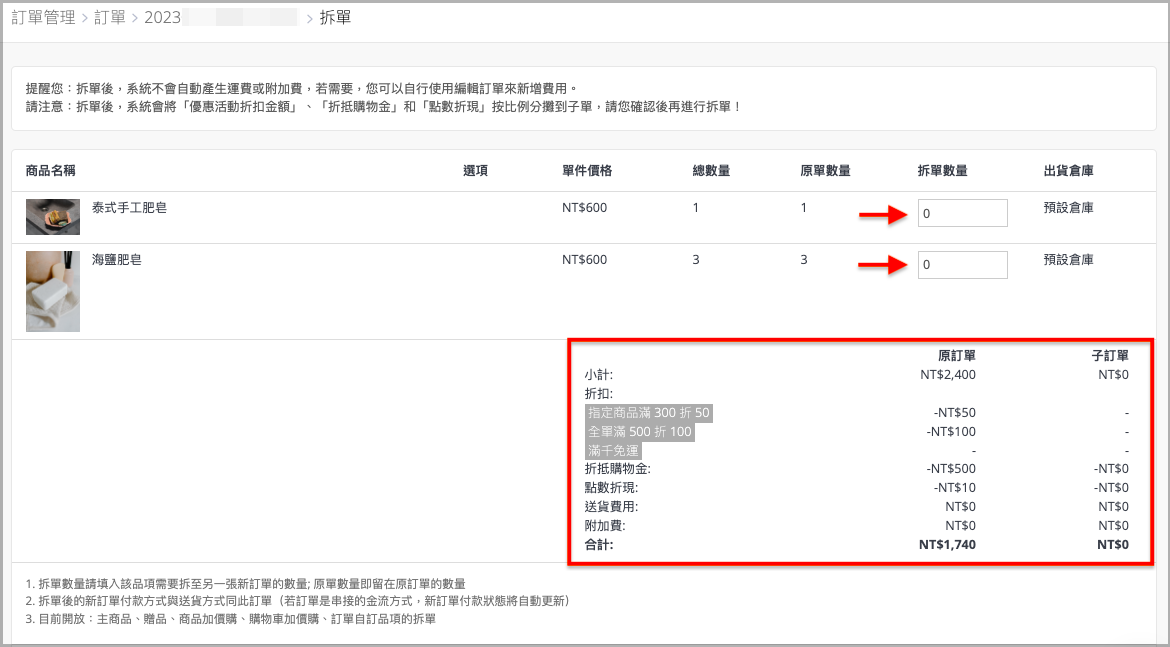Select the 指定商品滿 300 折 50 discount tag

click(x=649, y=413)
